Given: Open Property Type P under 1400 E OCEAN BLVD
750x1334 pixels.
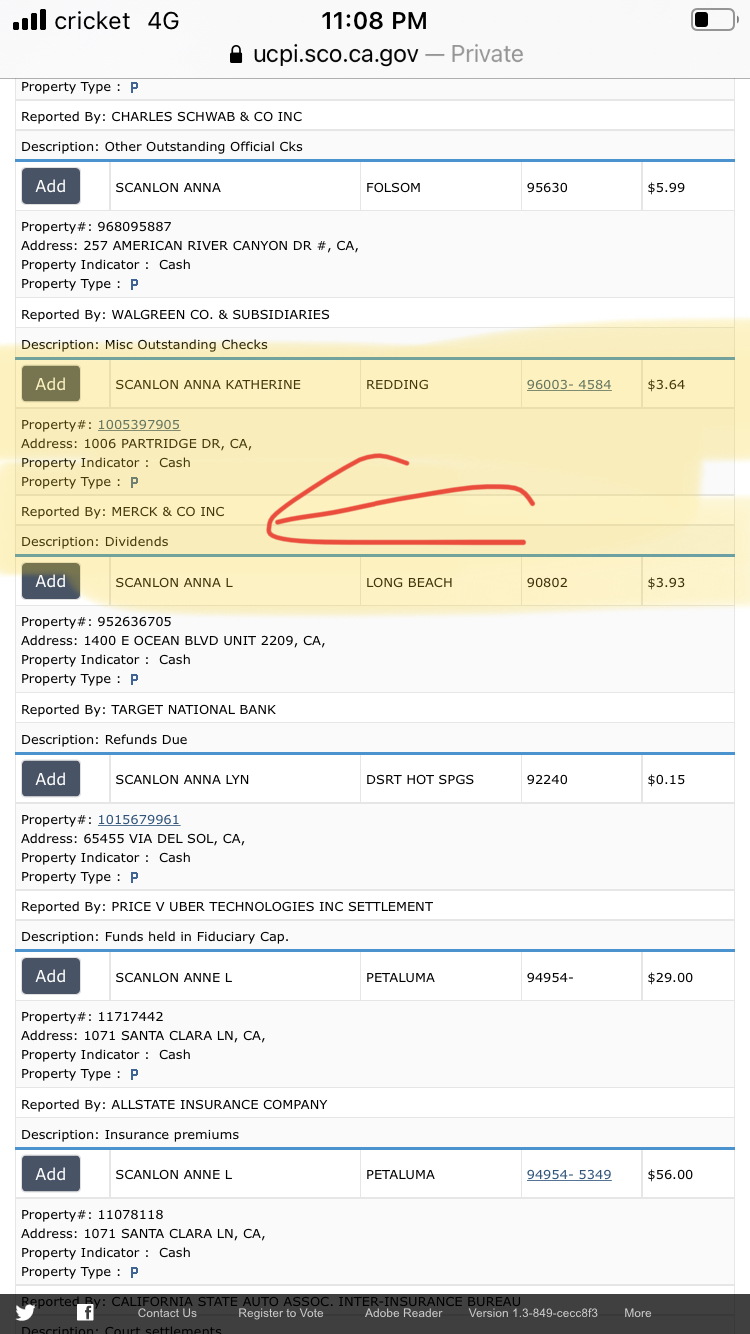Looking at the screenshot, I should click(x=134, y=679).
